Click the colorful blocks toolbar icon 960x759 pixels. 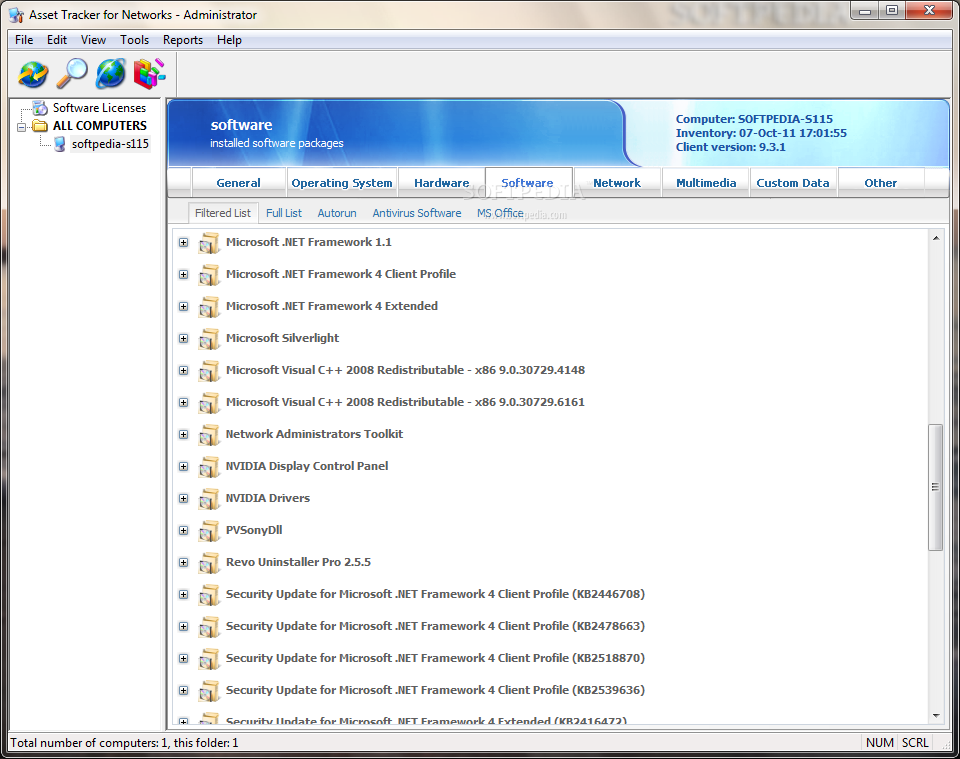point(149,74)
